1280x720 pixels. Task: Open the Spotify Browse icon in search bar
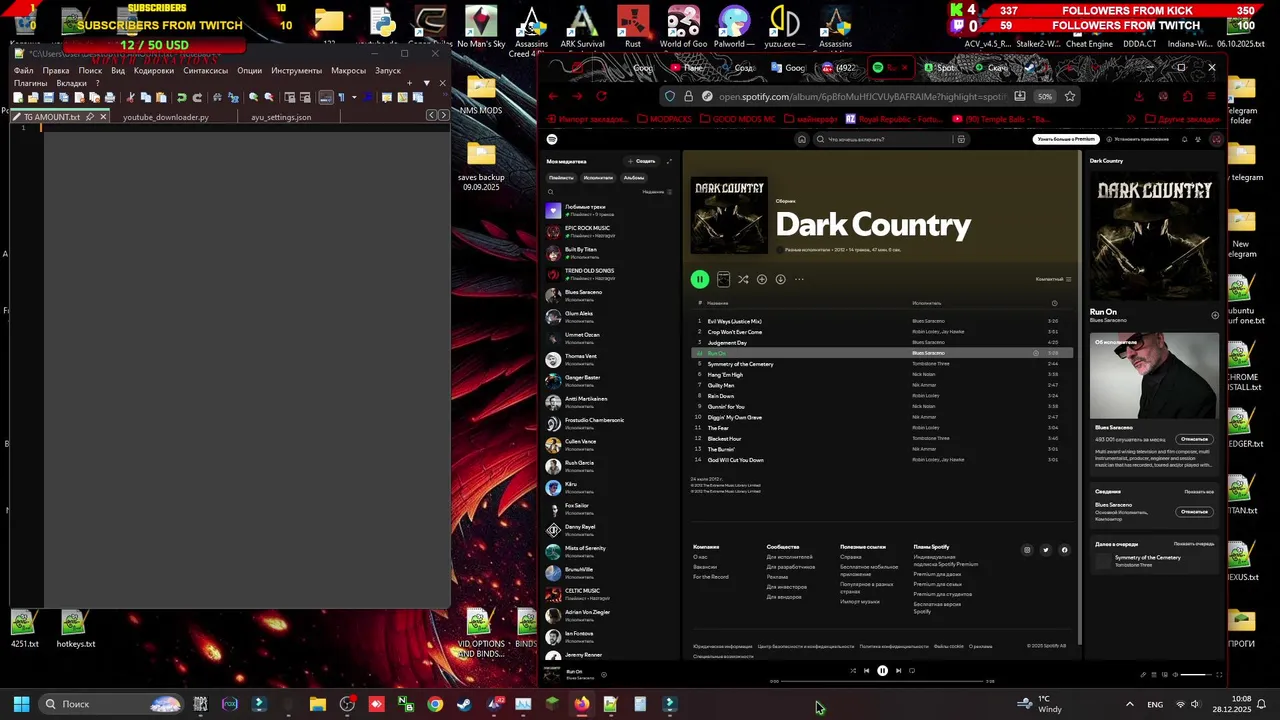pos(961,140)
